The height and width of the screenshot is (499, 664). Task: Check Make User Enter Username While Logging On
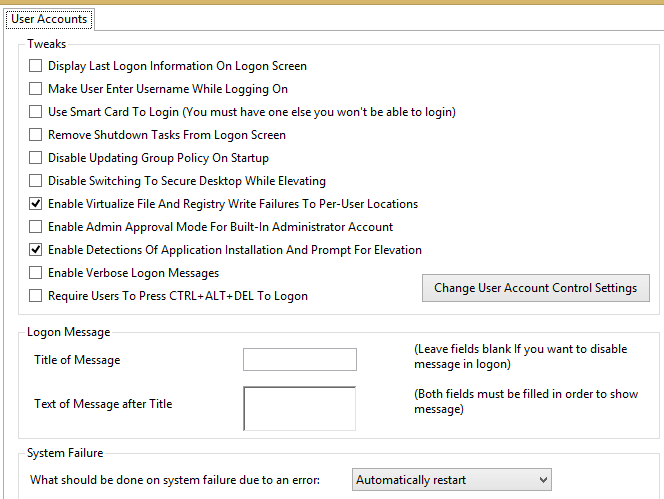pos(36,89)
